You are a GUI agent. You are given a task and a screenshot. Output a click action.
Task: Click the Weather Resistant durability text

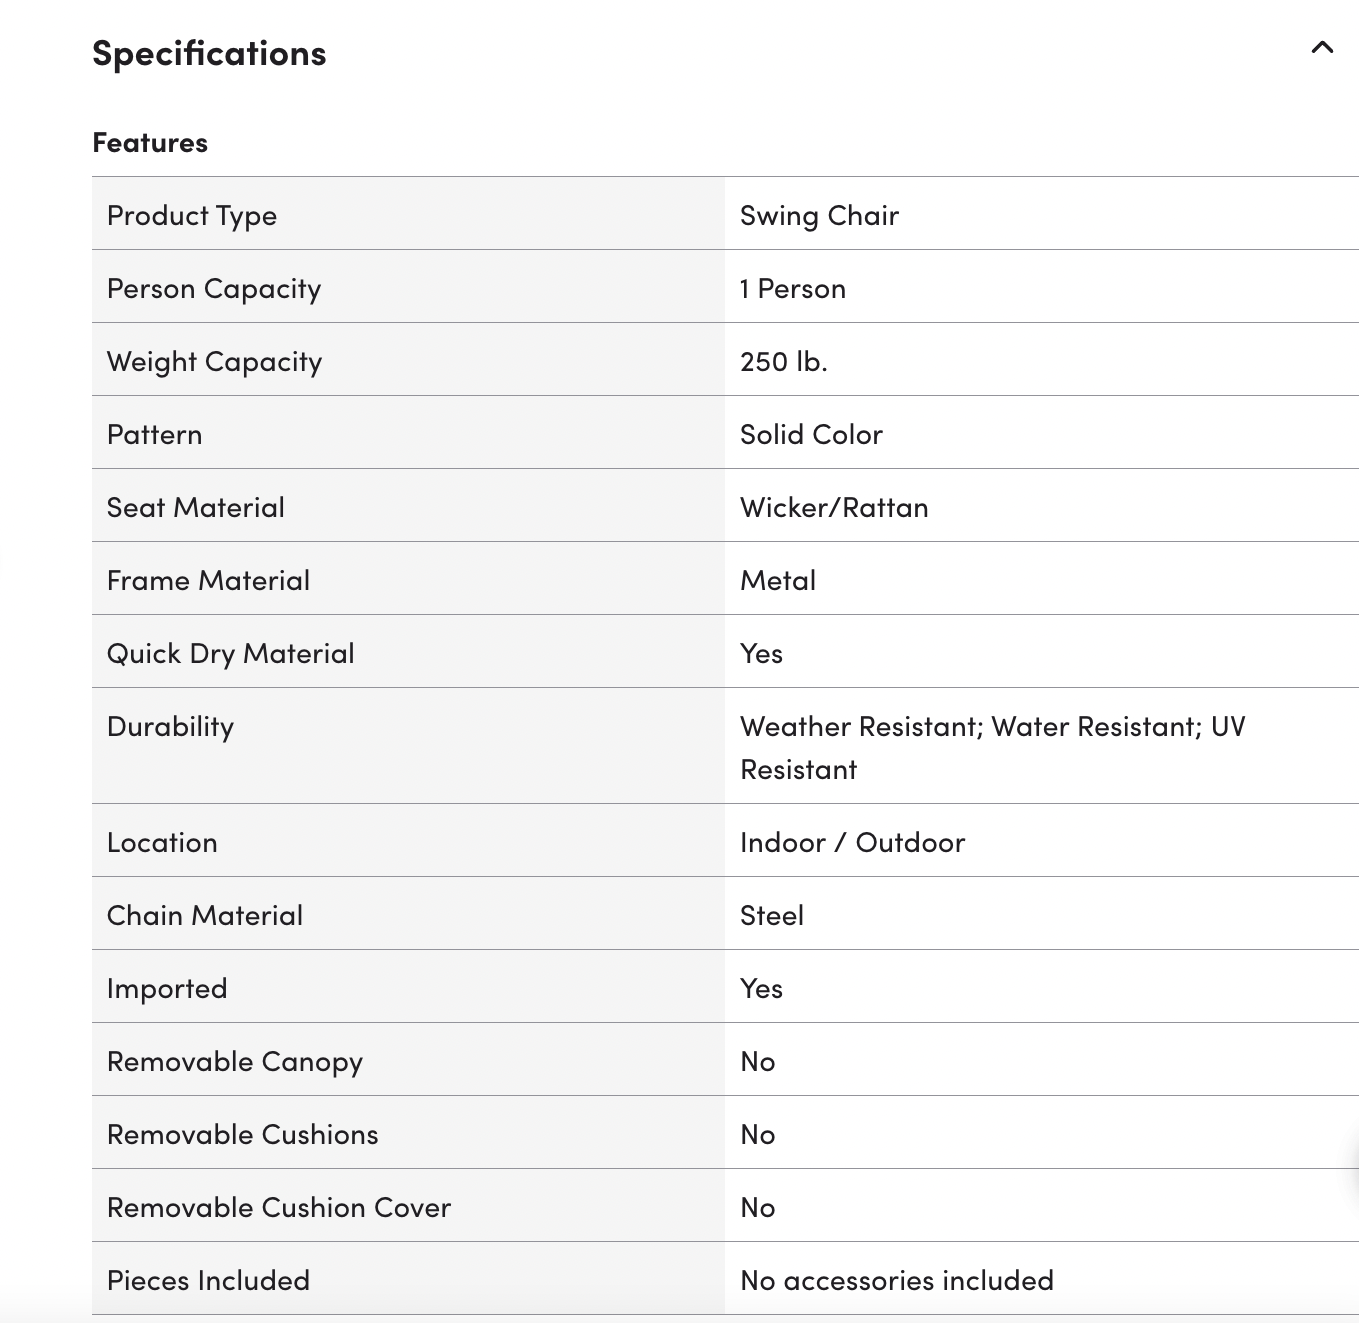pos(860,726)
